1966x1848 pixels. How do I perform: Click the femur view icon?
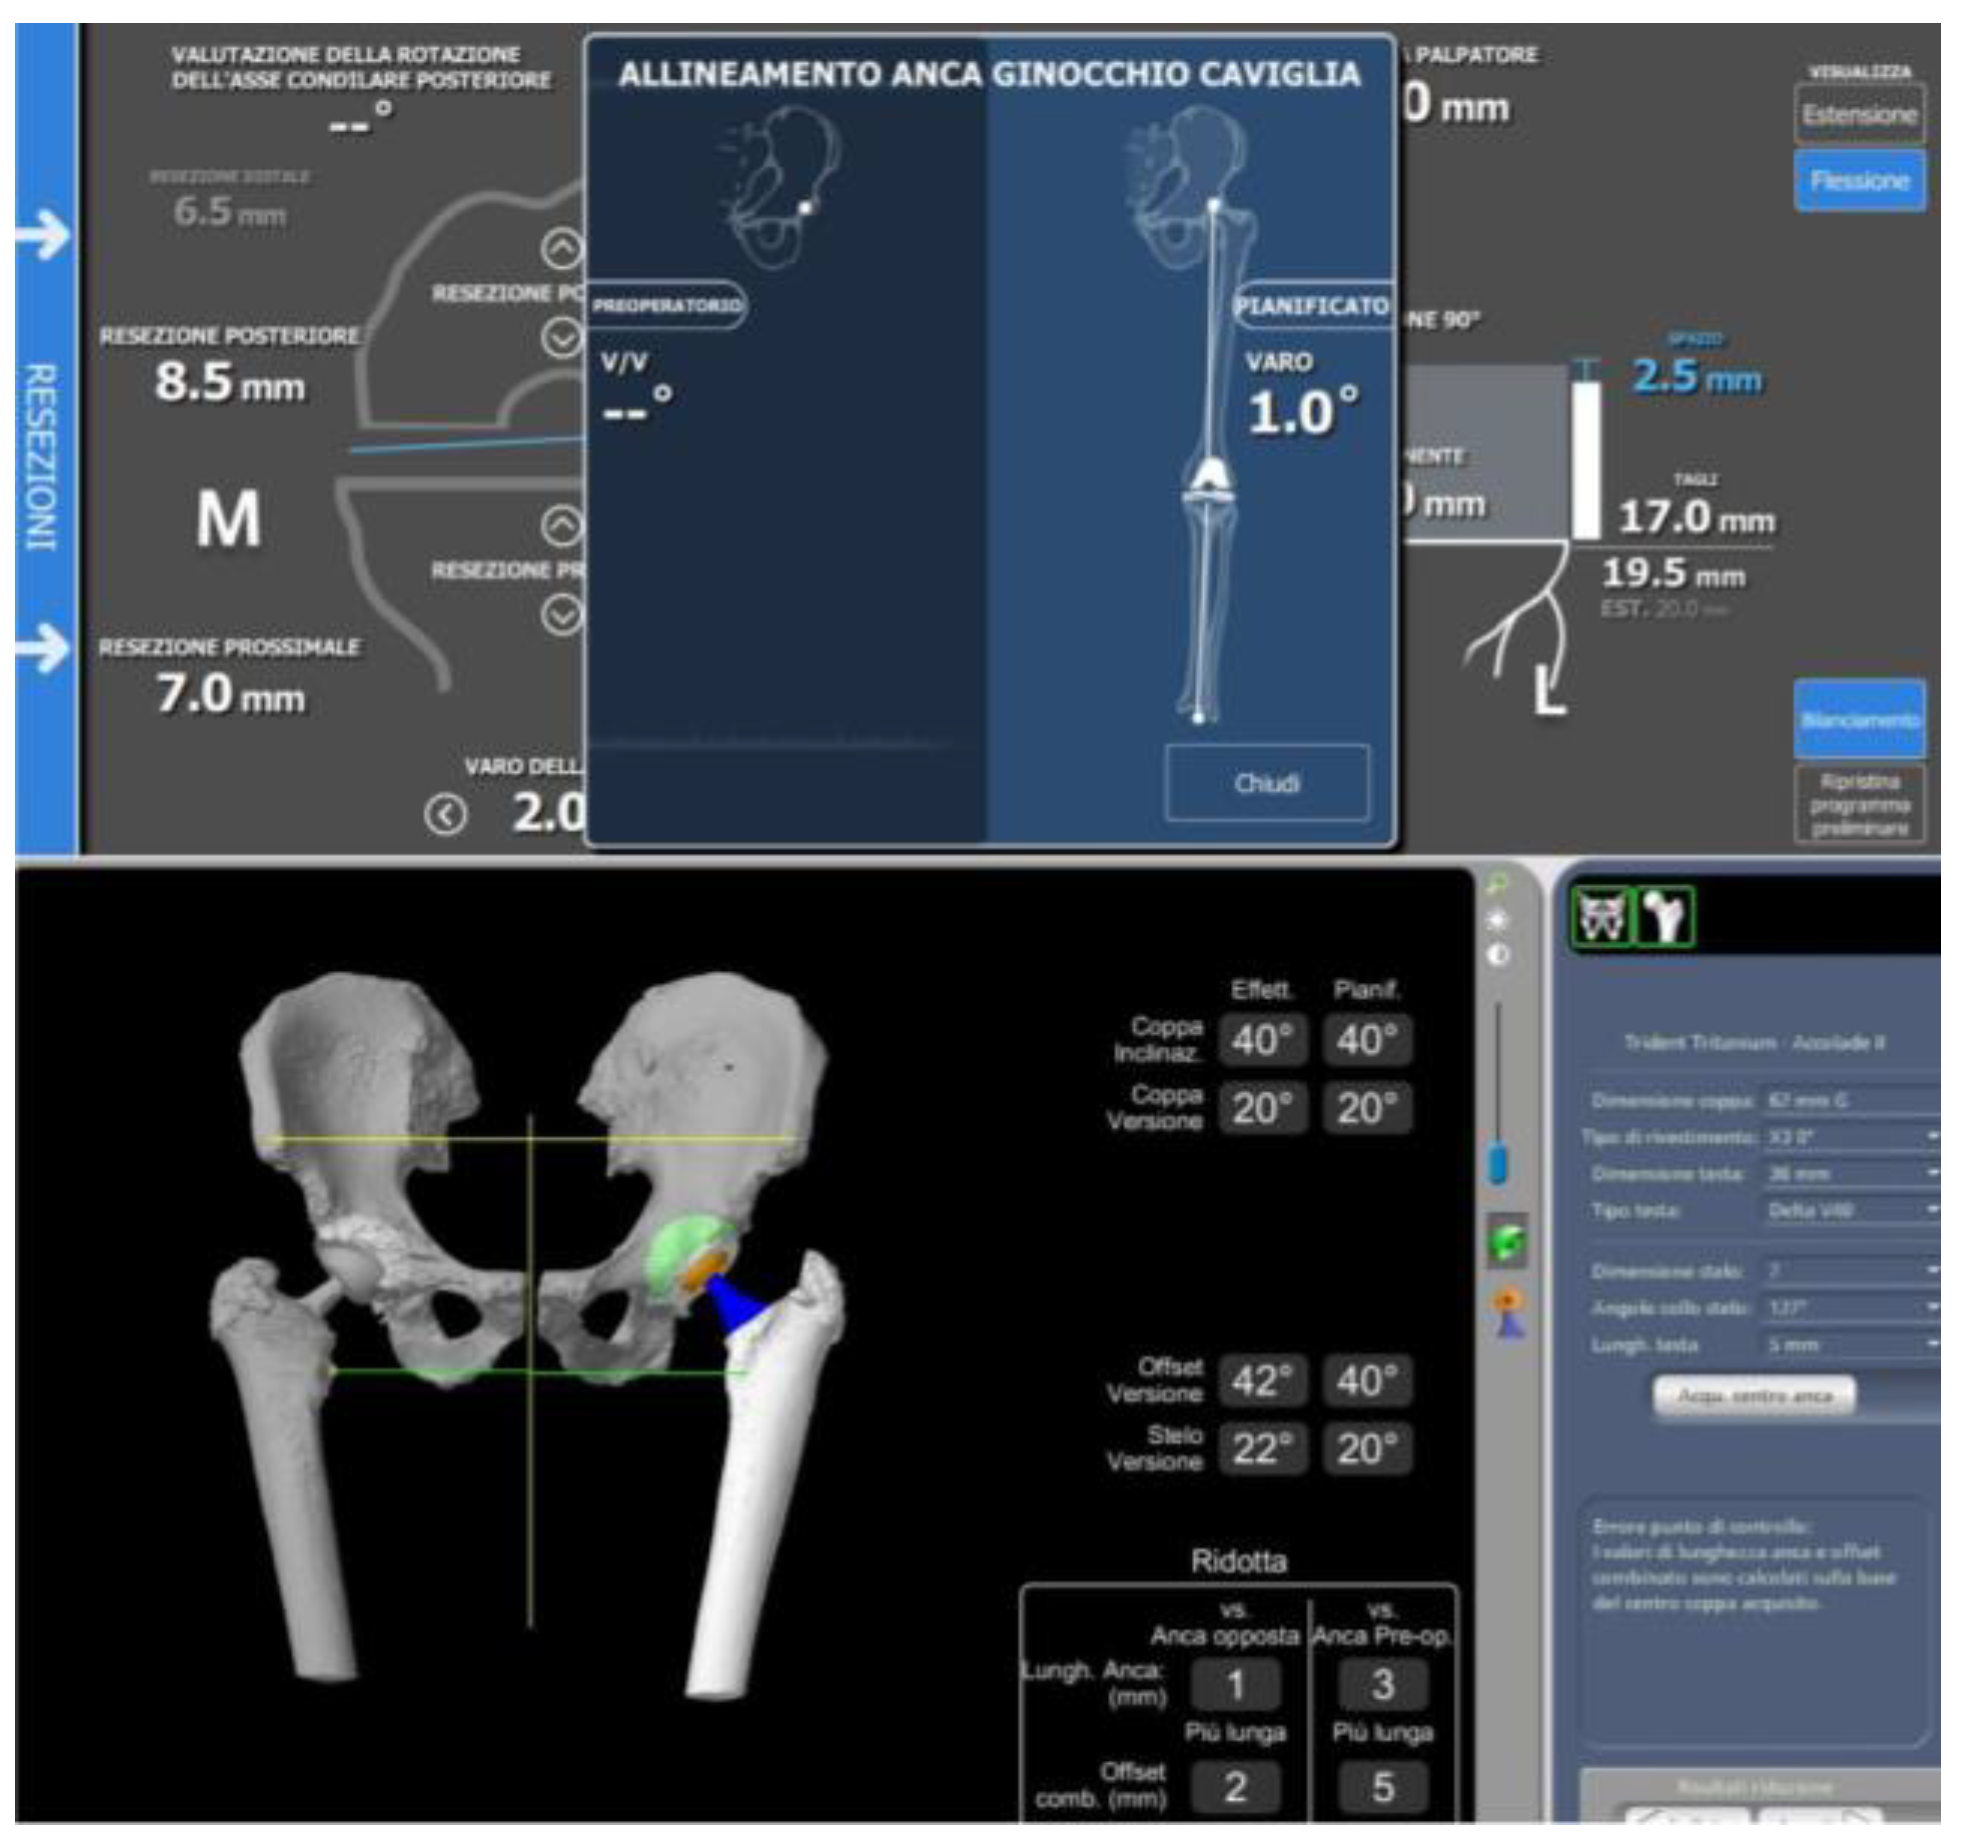1665,916
